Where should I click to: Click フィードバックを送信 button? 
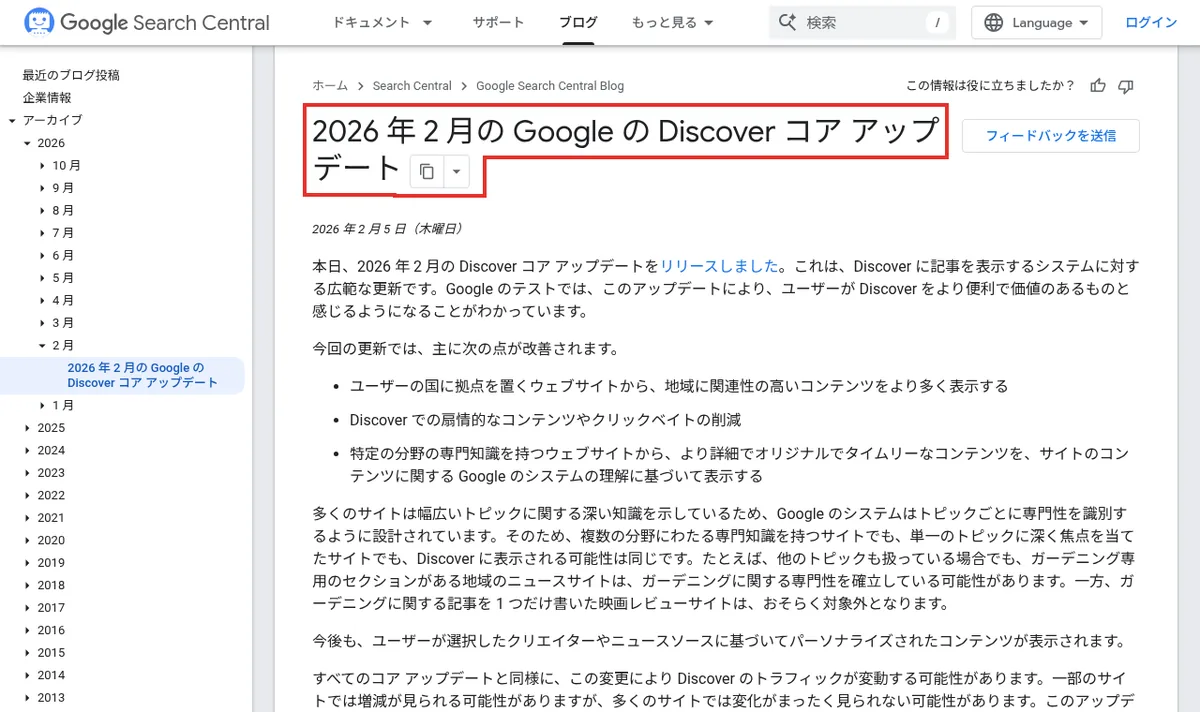(x=1050, y=135)
